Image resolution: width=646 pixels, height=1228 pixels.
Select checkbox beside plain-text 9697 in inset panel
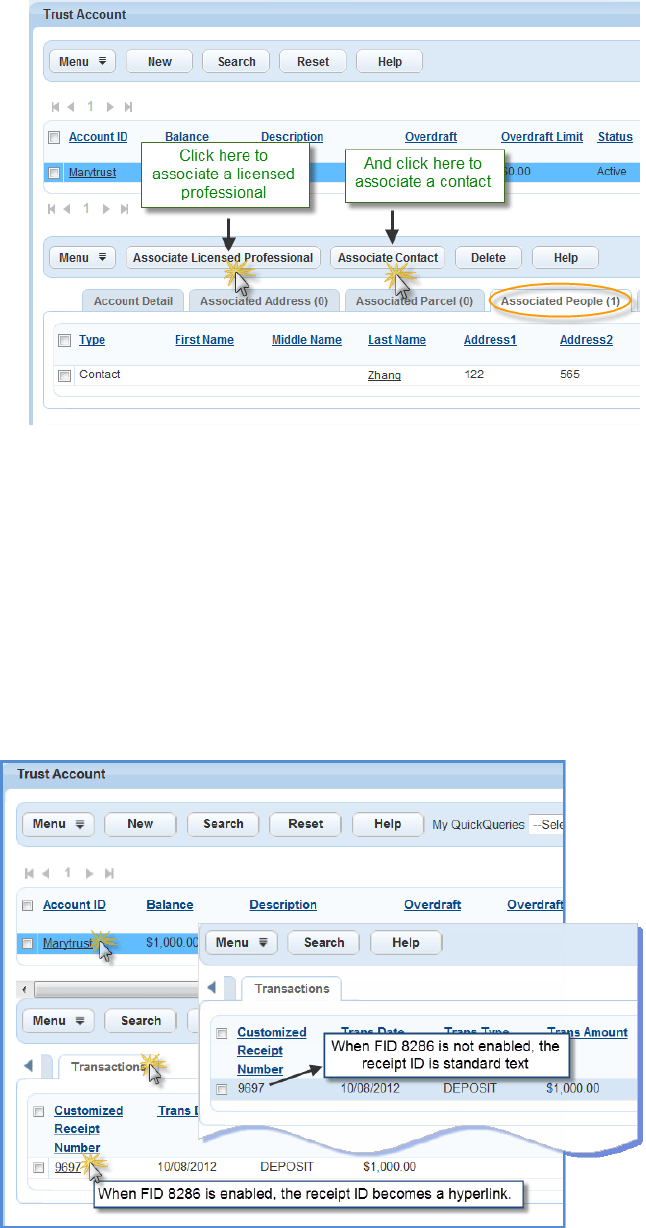click(x=222, y=1088)
